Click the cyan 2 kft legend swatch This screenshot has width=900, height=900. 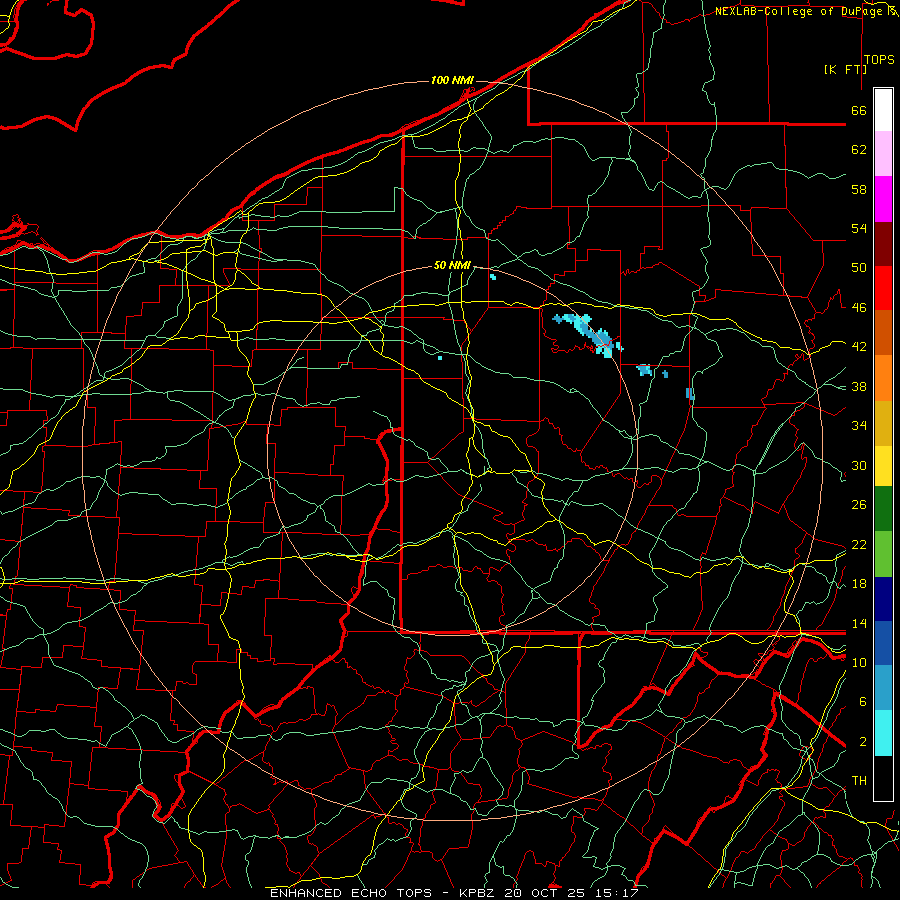tap(883, 733)
